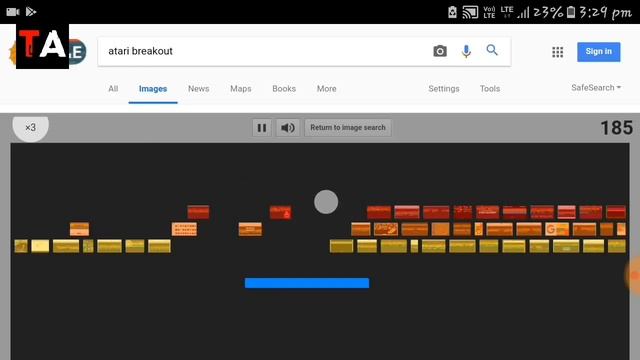Tap the battery status icon

[x=571, y=12]
